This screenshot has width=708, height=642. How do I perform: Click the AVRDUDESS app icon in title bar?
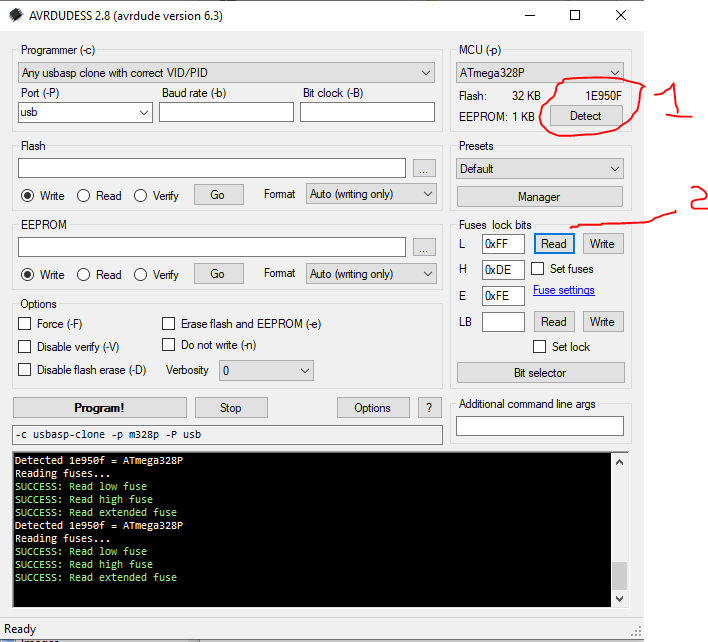pyautogui.click(x=13, y=16)
